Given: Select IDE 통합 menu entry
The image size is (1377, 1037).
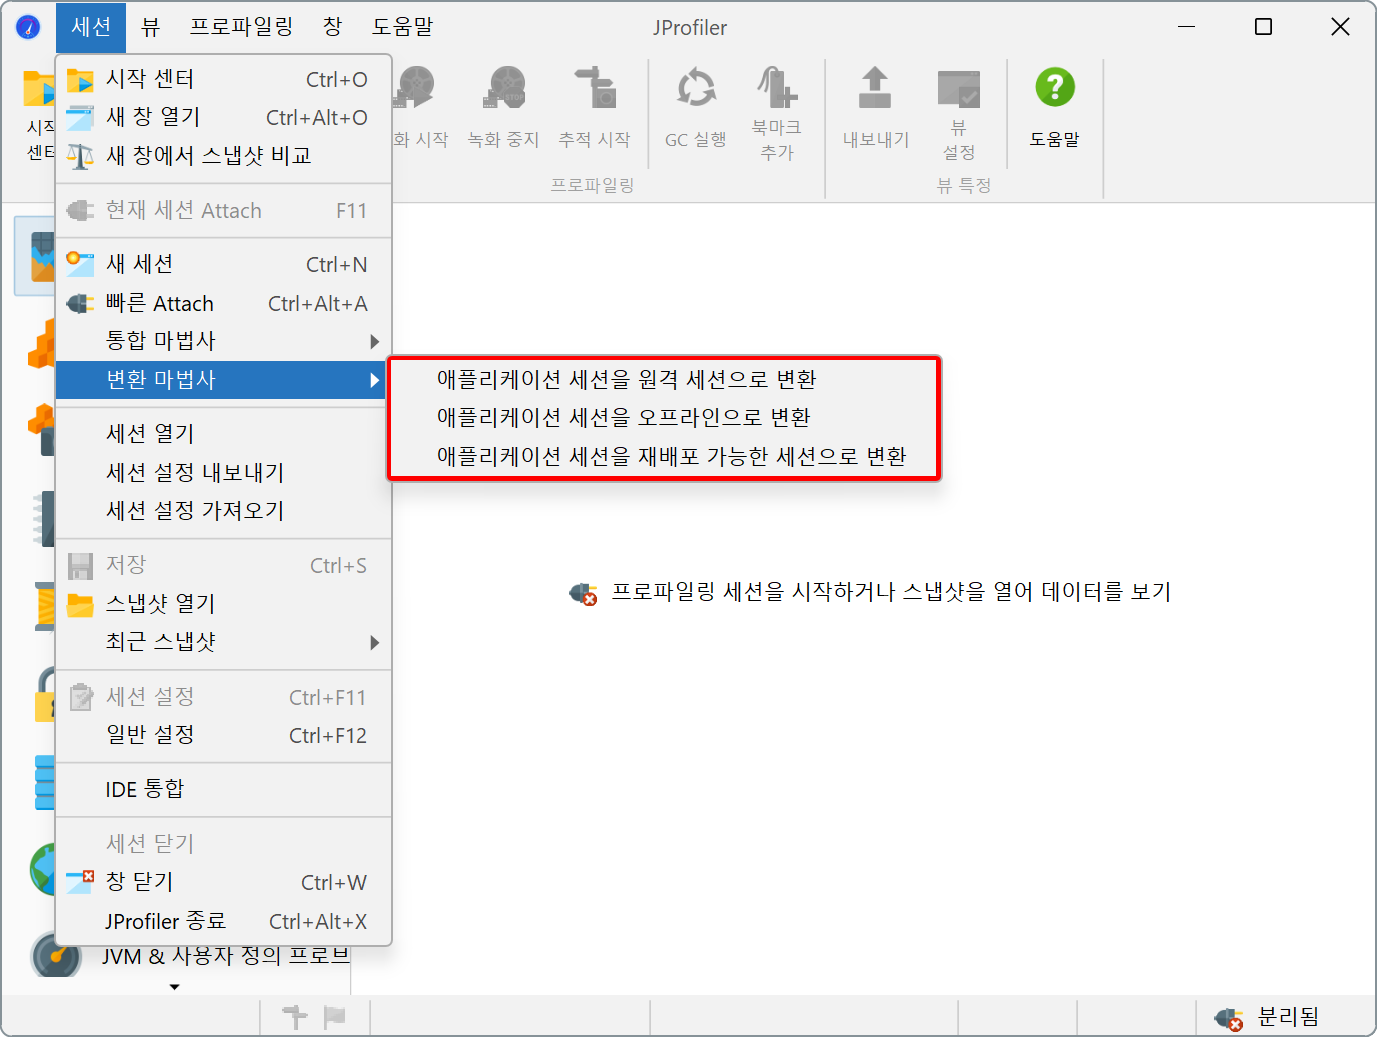Looking at the screenshot, I should (x=223, y=789).
